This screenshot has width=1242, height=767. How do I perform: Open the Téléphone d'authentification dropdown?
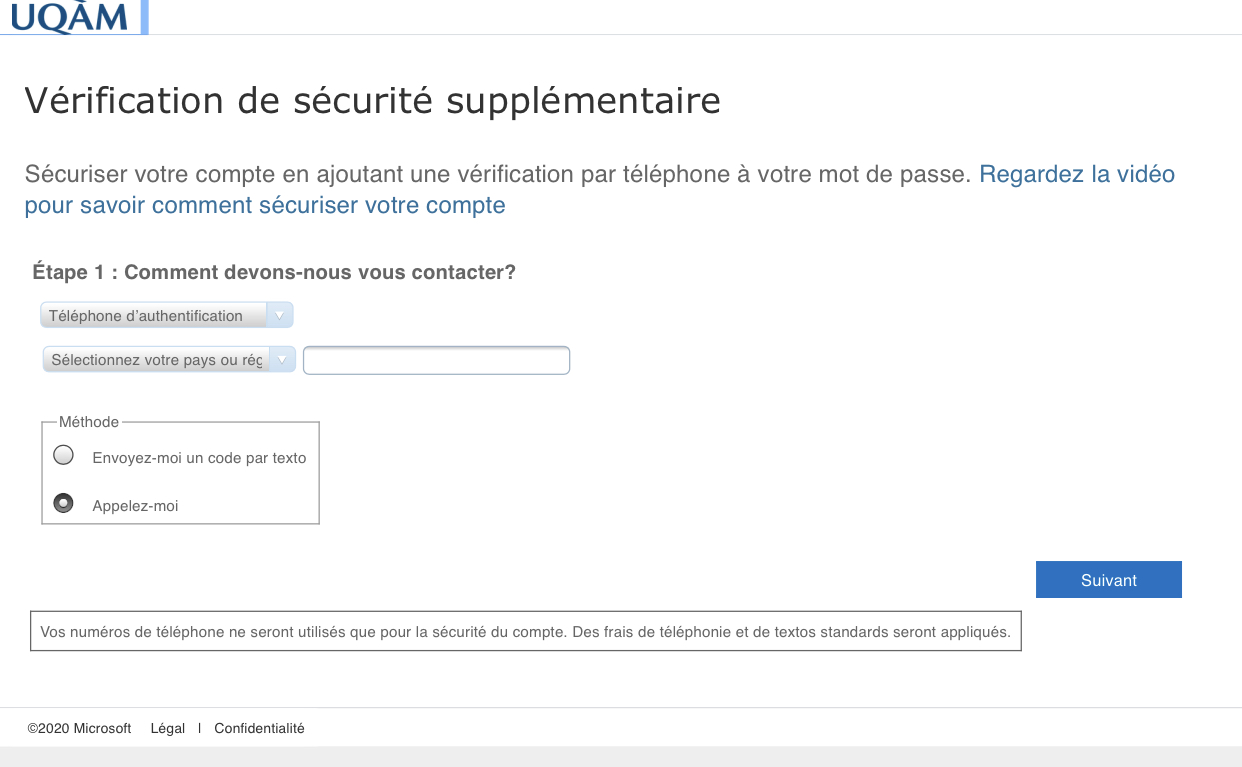pyautogui.click(x=166, y=316)
